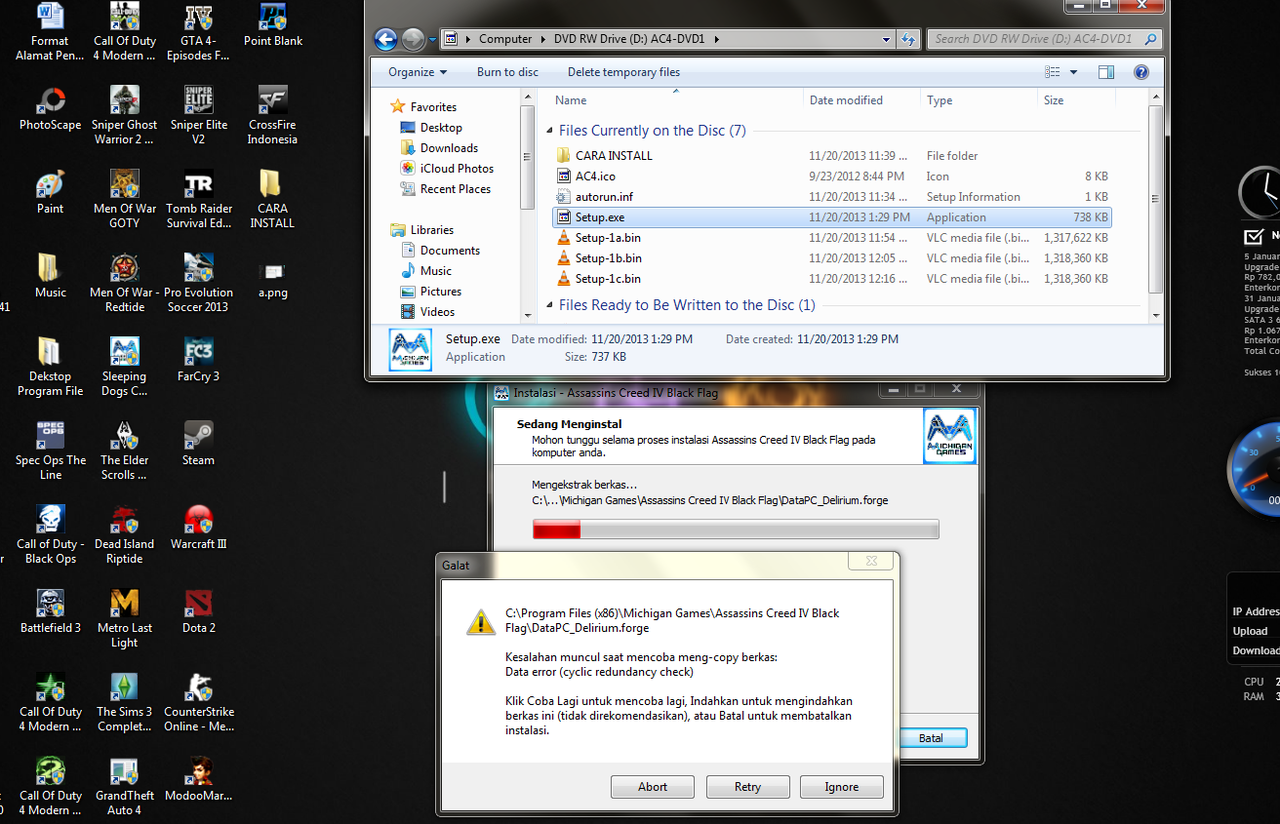Image resolution: width=1280 pixels, height=824 pixels.
Task: Open Metro Last Light shortcut
Action: (x=125, y=620)
